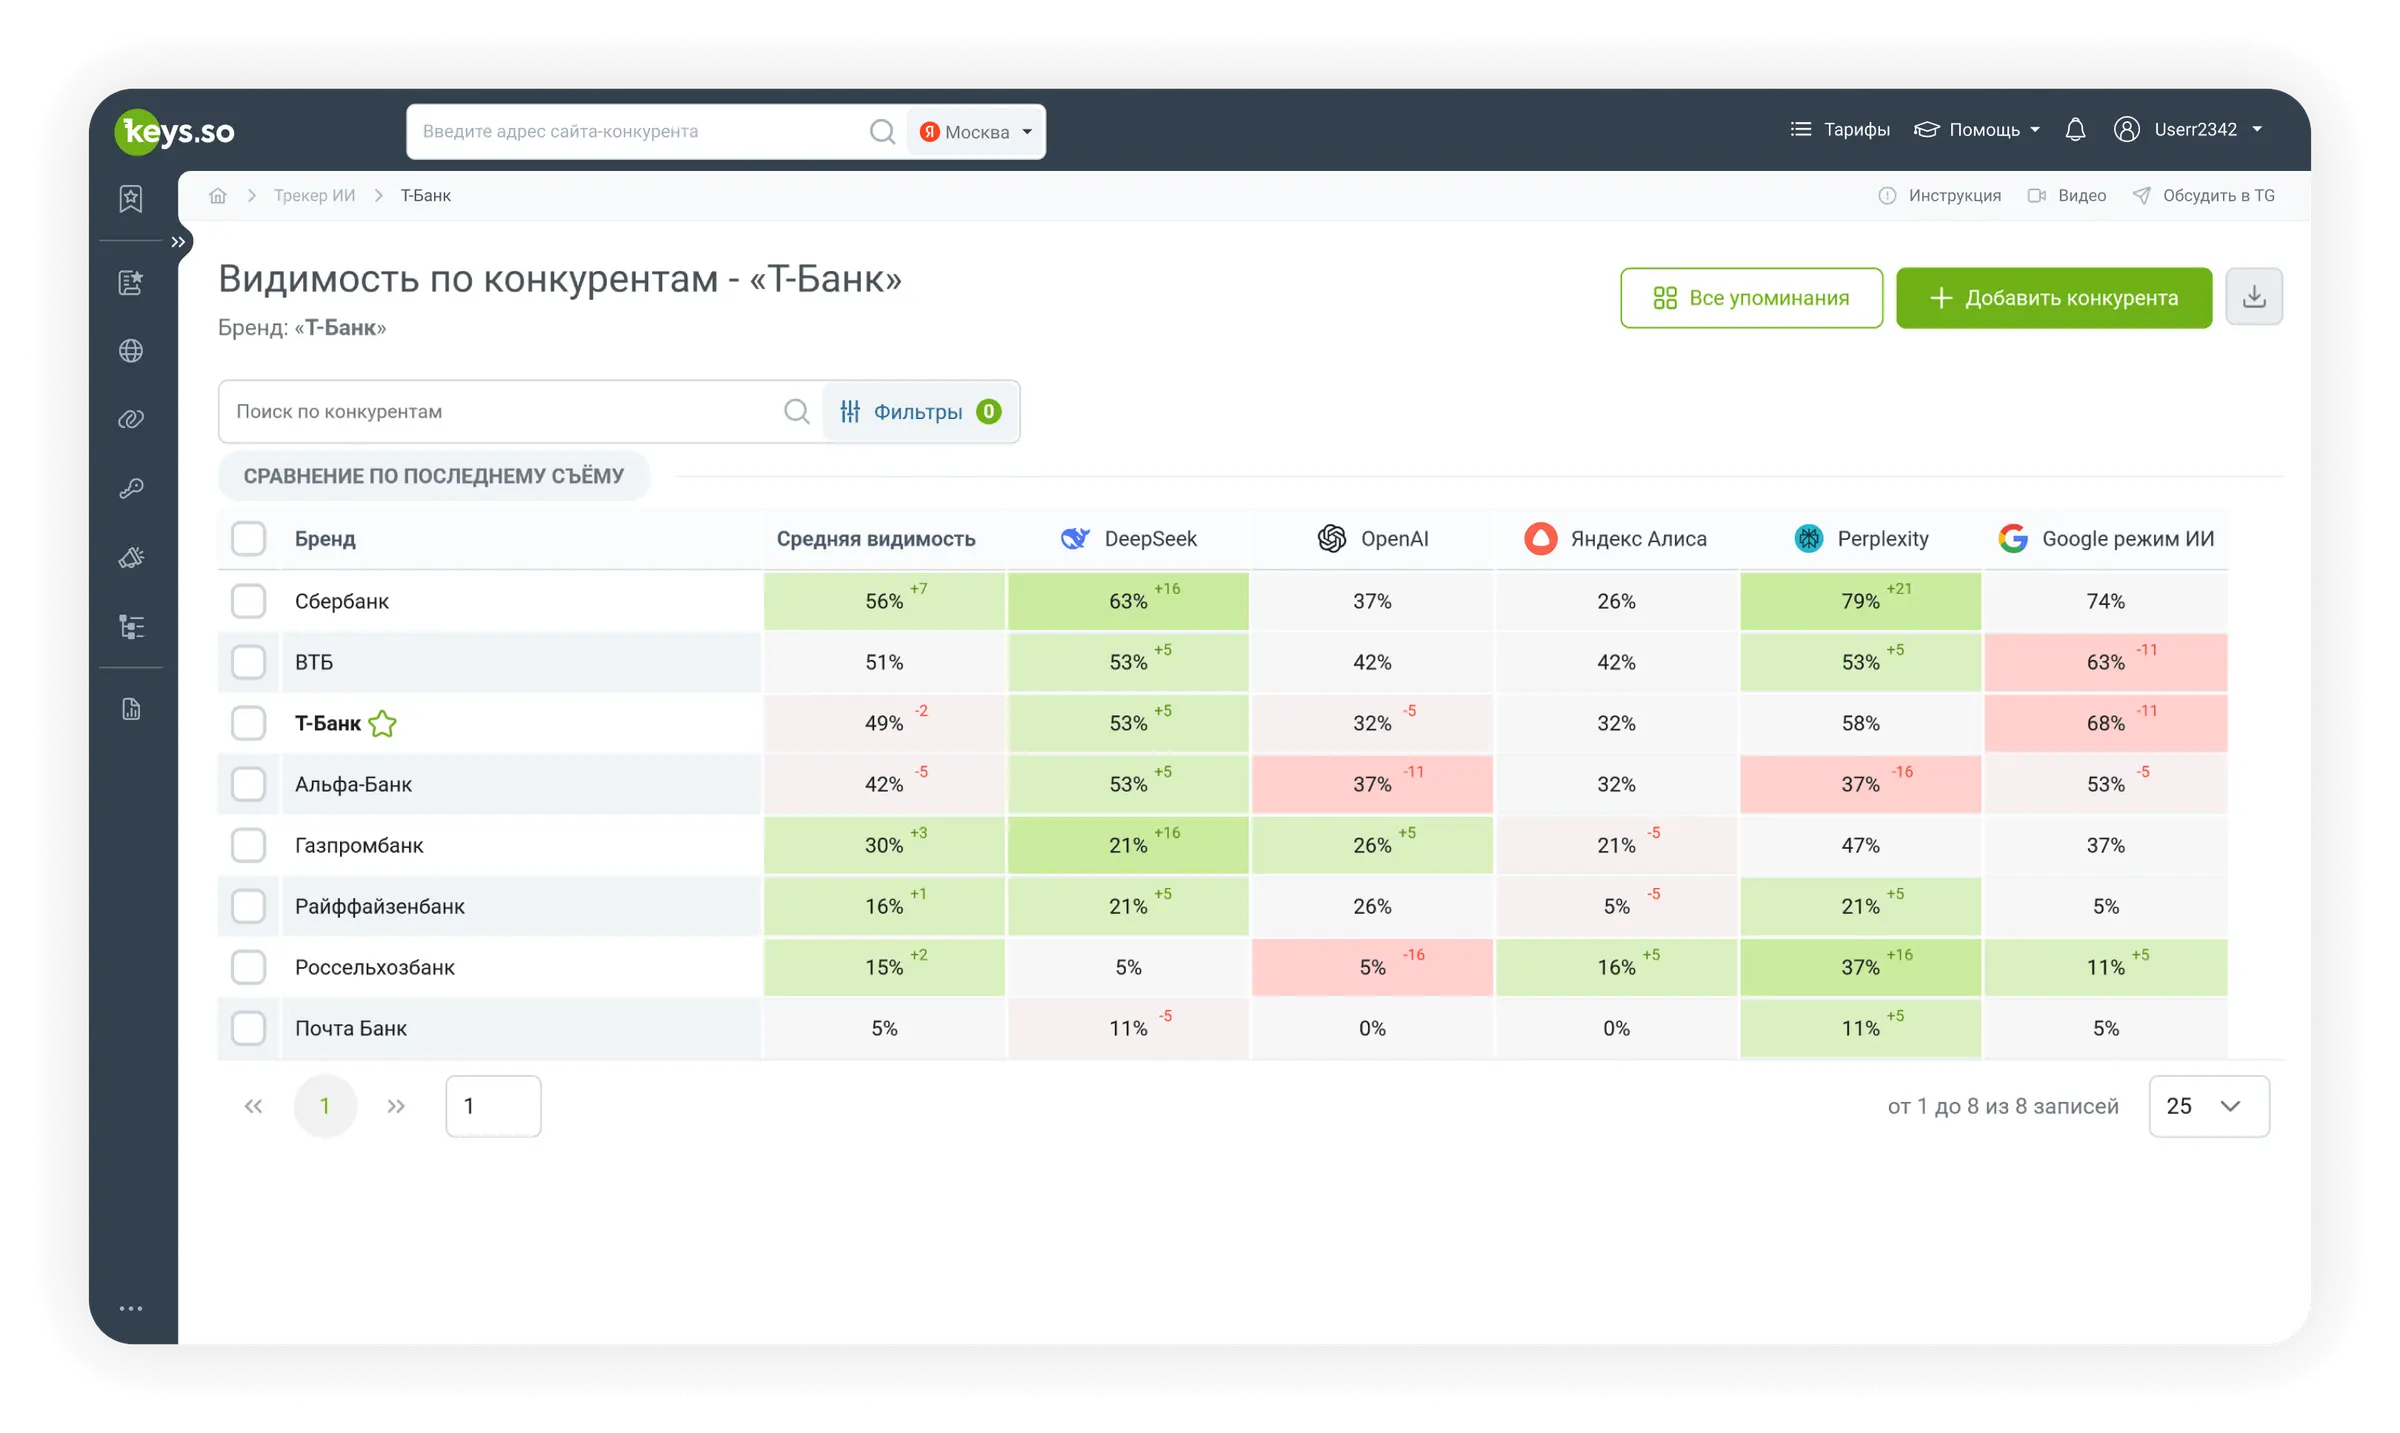Click the home icon in the breadcrumb
Image resolution: width=2400 pixels, height=1433 pixels.
[218, 195]
